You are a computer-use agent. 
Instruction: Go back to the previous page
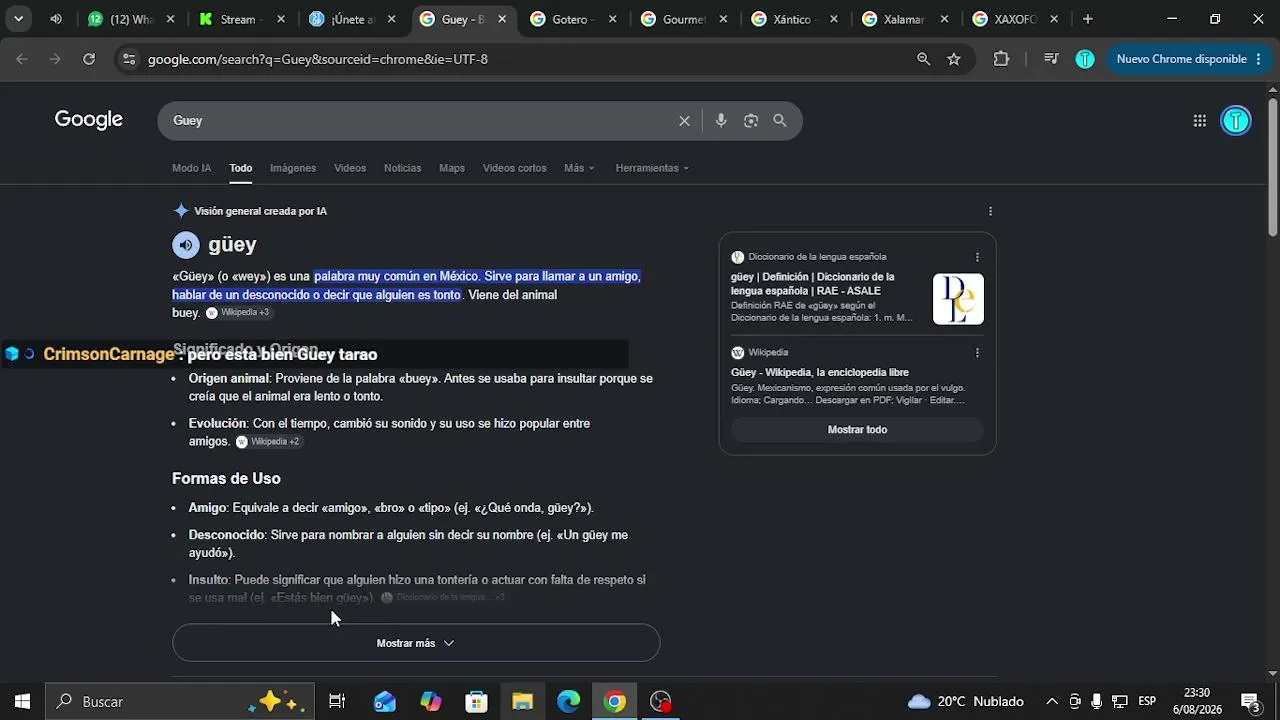point(22,59)
